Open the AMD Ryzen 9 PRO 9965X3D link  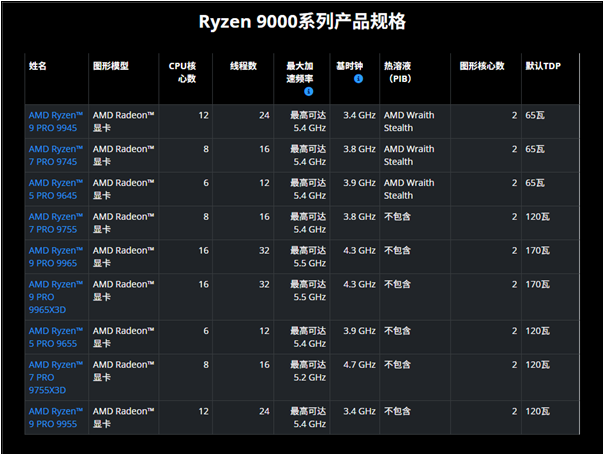coord(56,297)
